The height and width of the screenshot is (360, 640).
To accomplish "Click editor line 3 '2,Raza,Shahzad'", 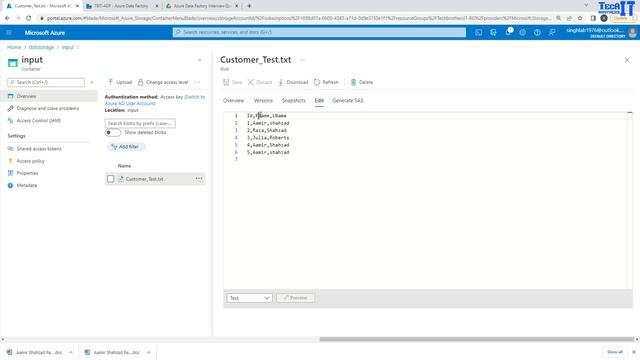I will click(267, 130).
